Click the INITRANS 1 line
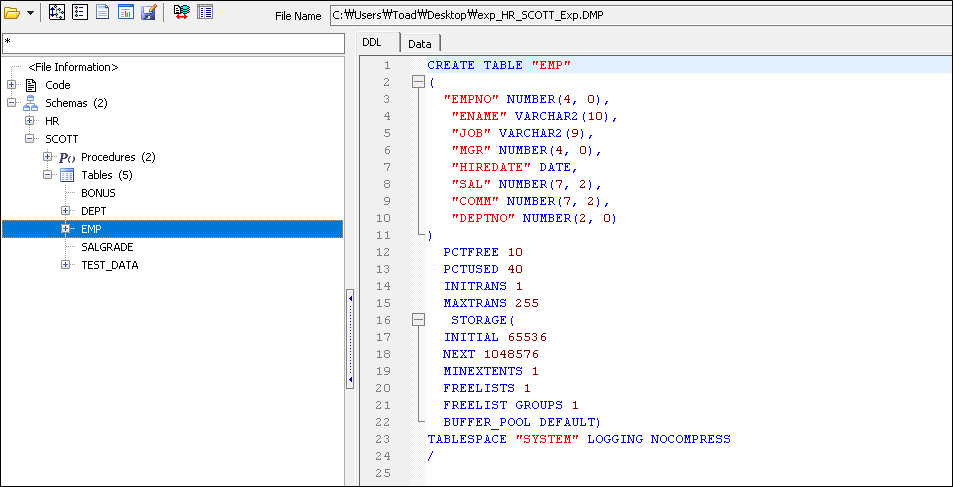Viewport: 953px width, 487px height. click(483, 286)
